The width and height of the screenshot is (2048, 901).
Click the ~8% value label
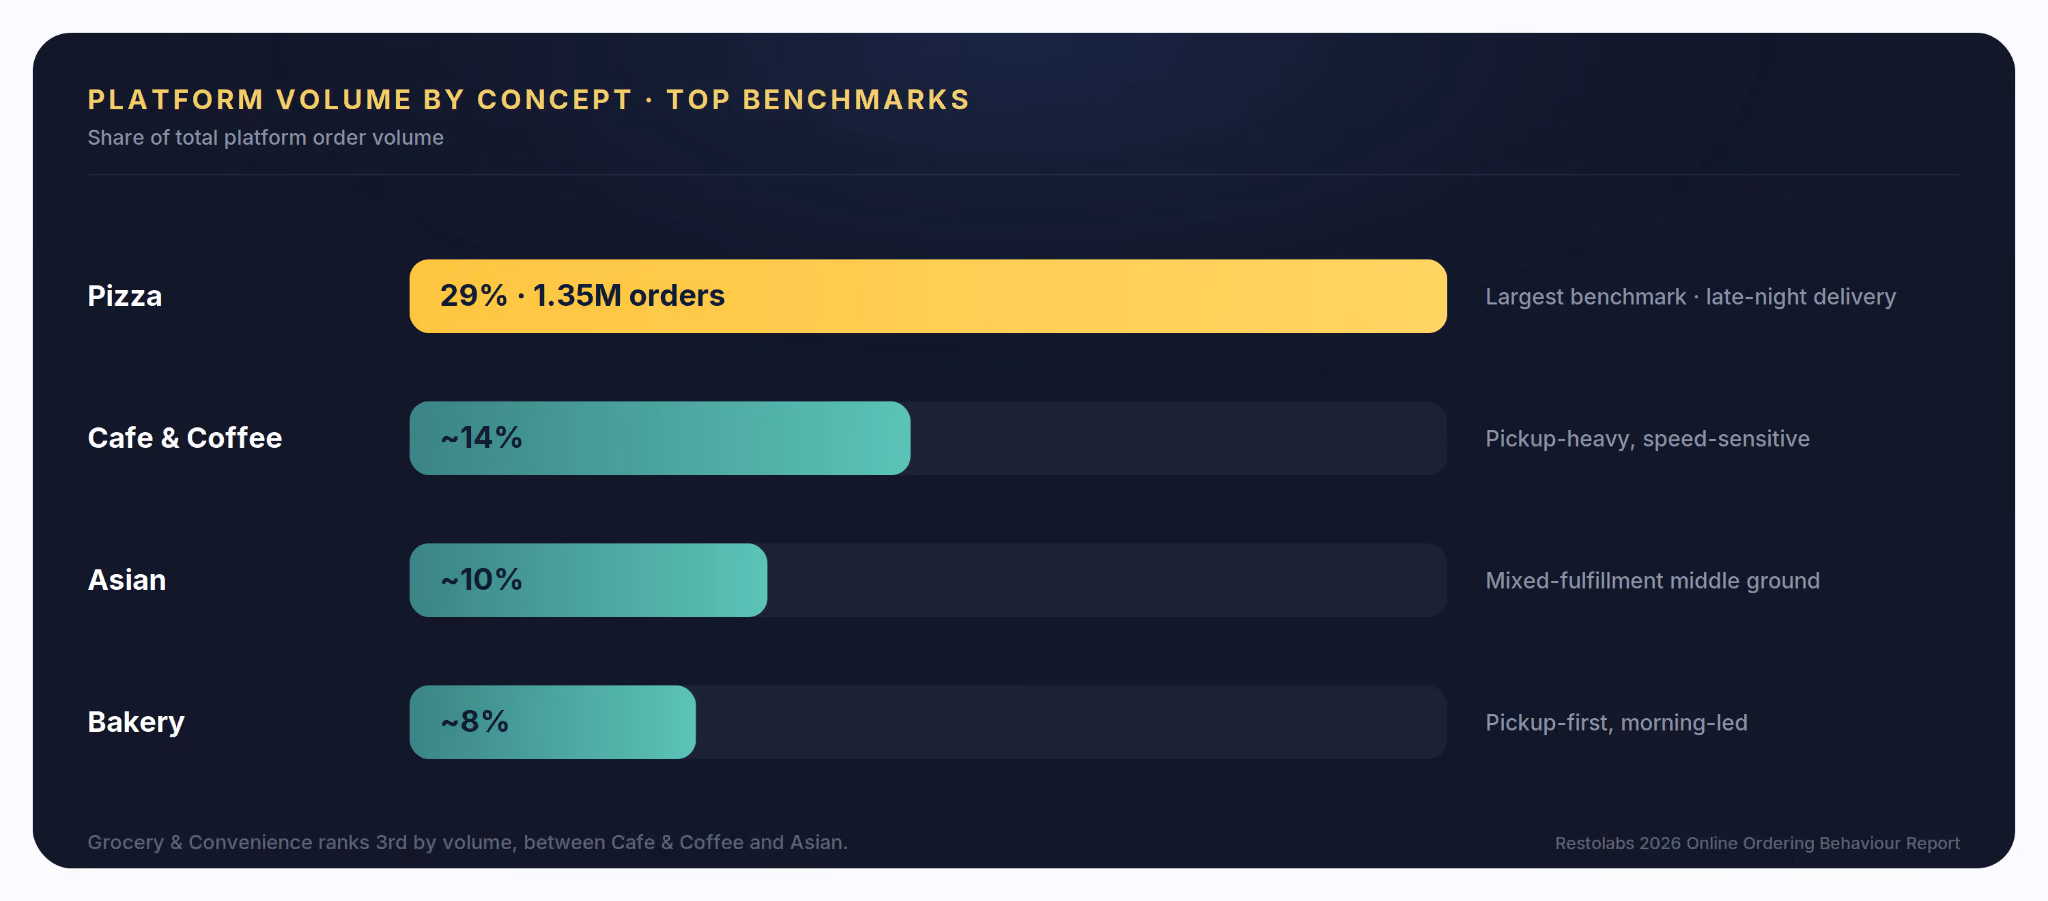coord(475,722)
